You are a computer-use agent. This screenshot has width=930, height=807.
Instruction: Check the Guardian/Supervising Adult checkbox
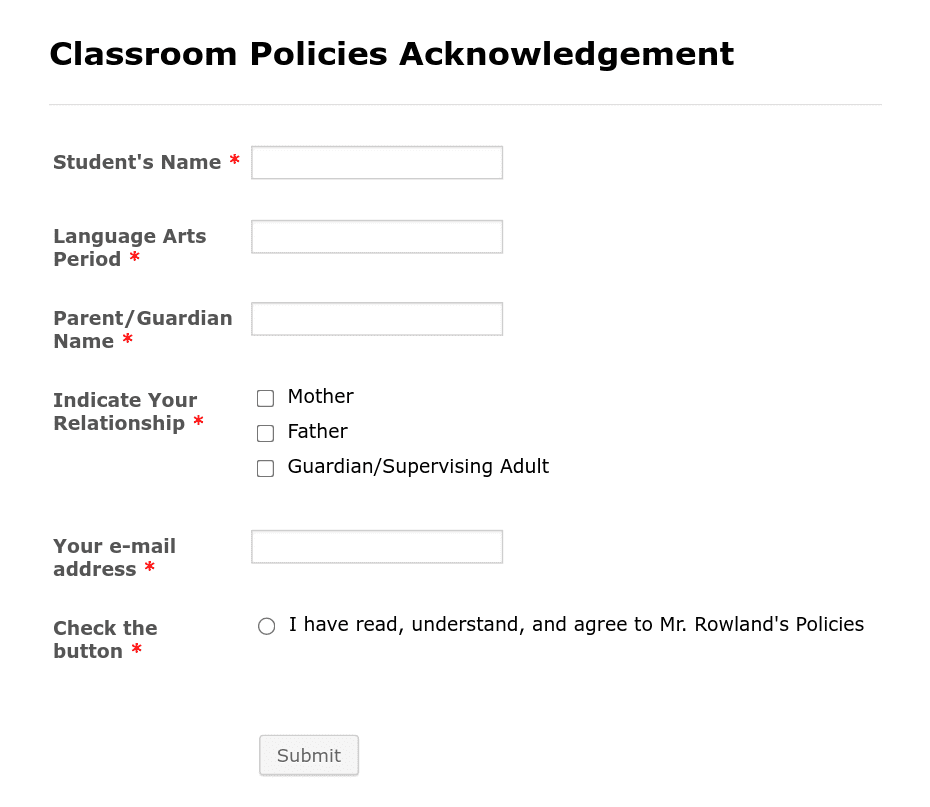(265, 468)
